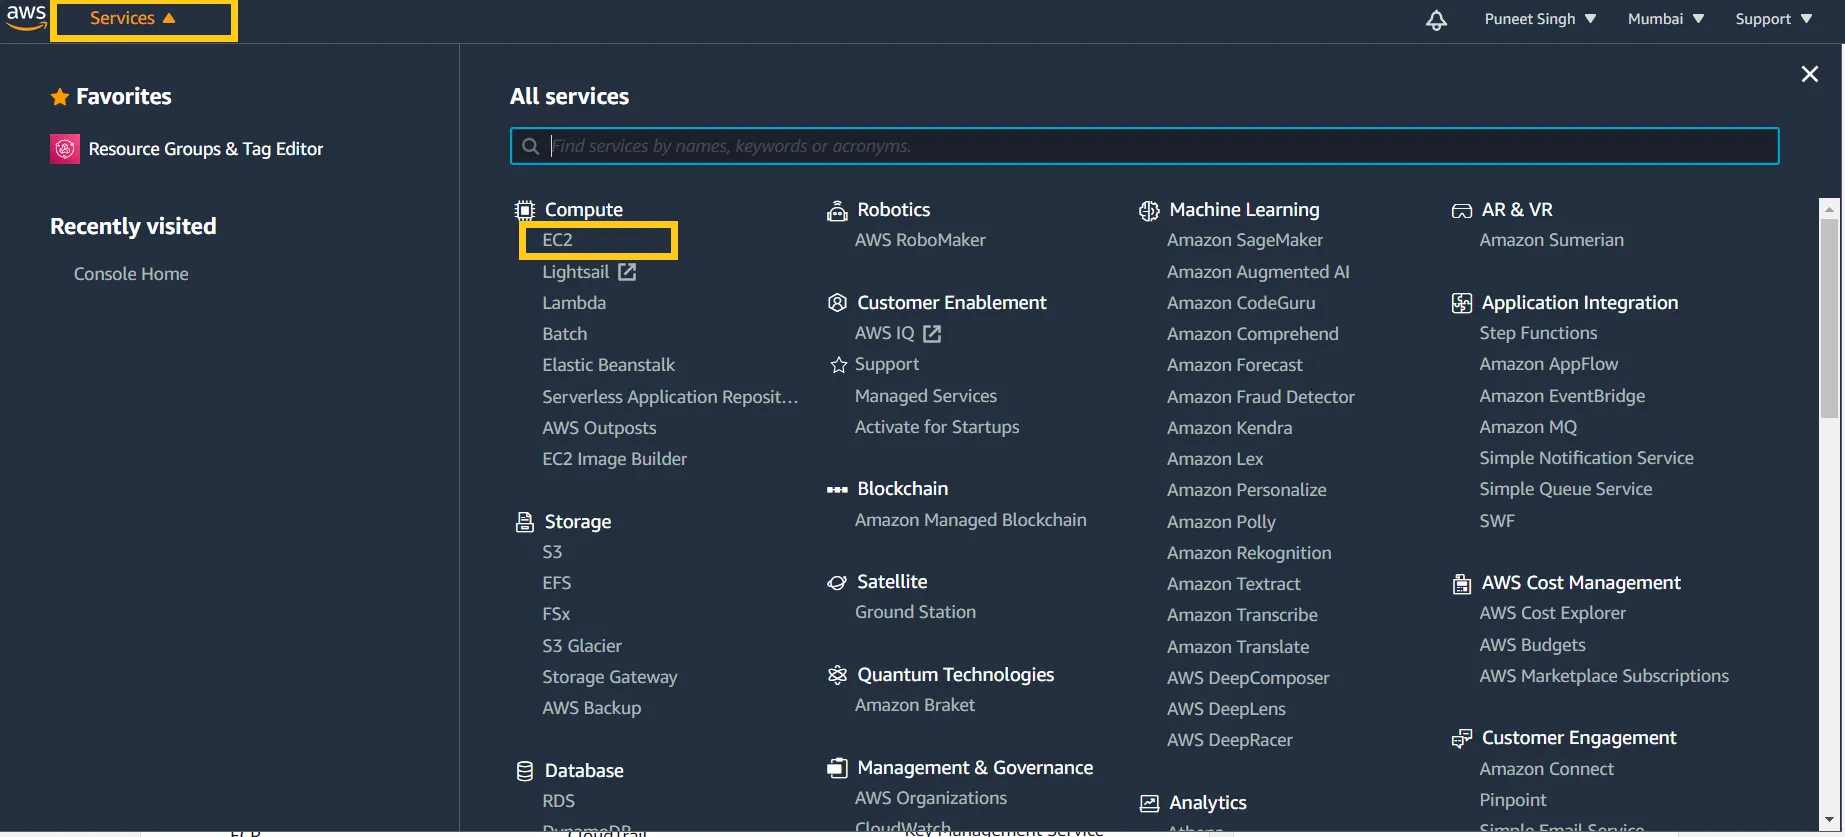Open Storage Gateway
This screenshot has height=837, width=1845.
click(x=609, y=677)
